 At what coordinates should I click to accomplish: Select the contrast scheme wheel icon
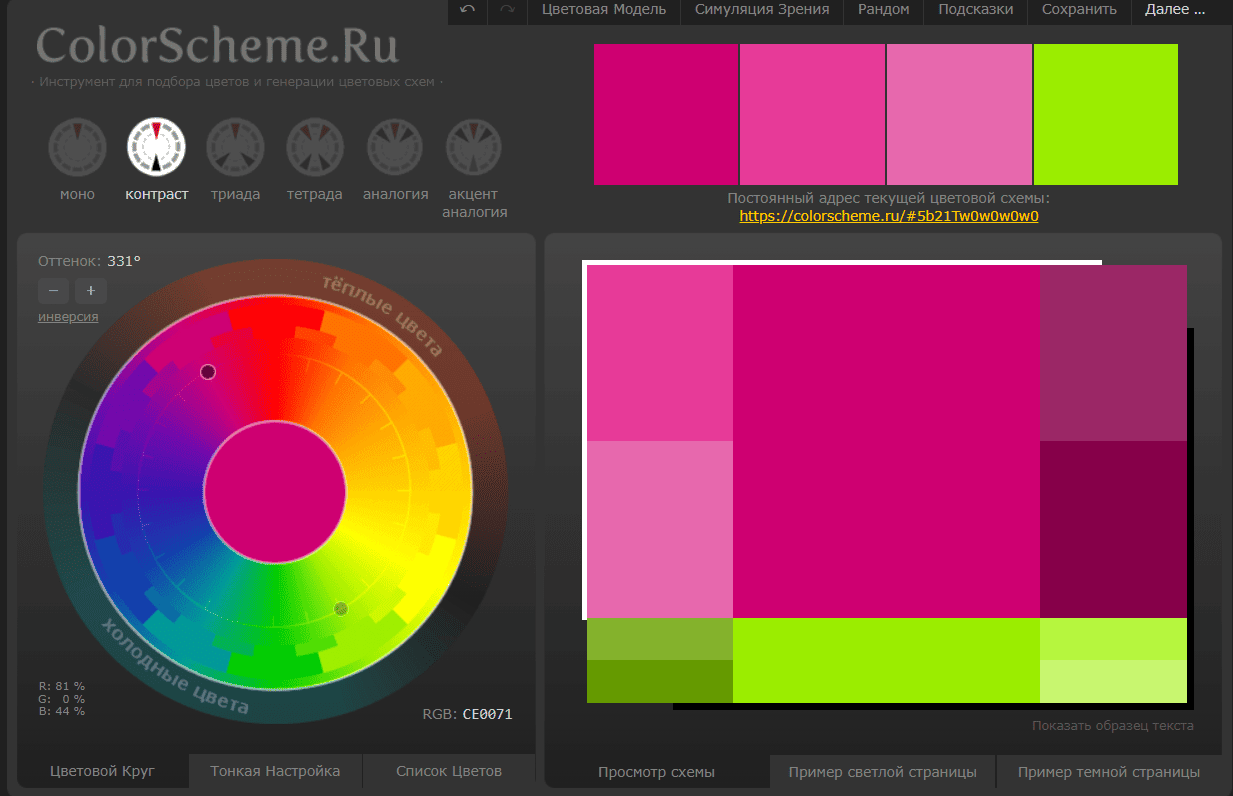pyautogui.click(x=156, y=147)
